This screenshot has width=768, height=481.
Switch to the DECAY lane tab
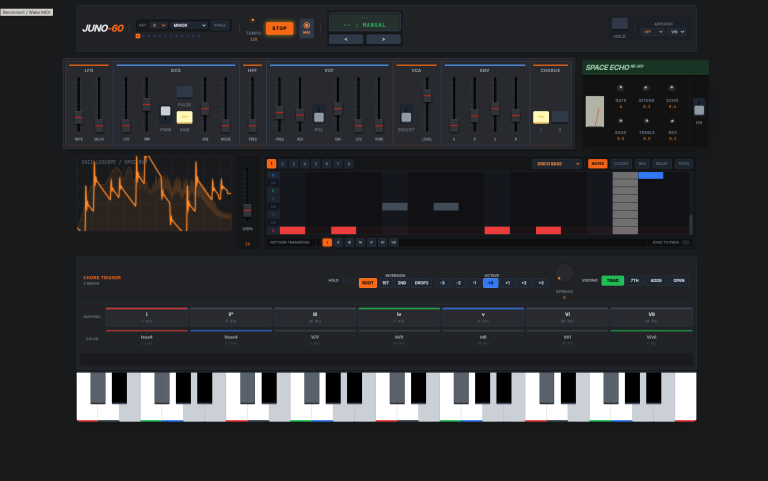(x=662, y=164)
